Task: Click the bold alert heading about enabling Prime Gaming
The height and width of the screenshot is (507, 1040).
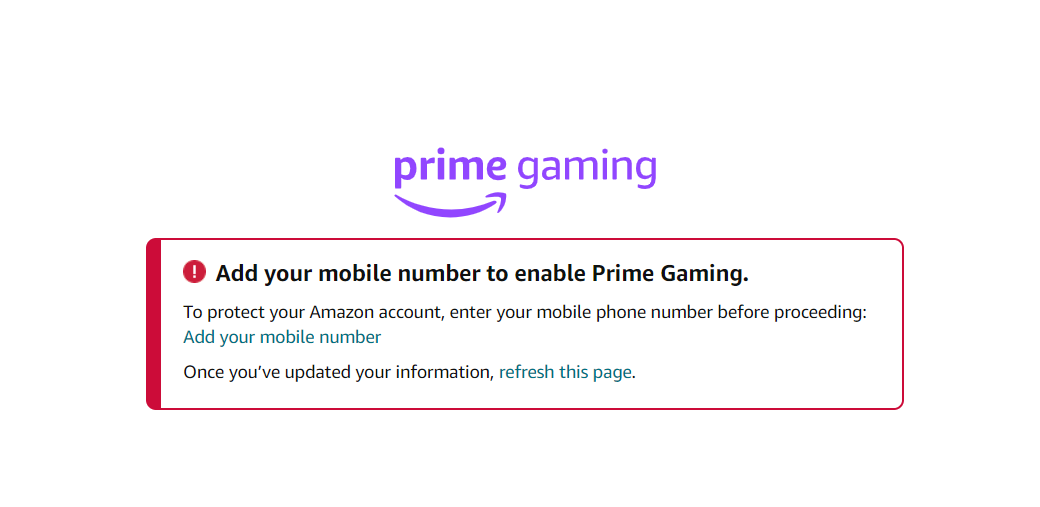Action: click(x=482, y=273)
